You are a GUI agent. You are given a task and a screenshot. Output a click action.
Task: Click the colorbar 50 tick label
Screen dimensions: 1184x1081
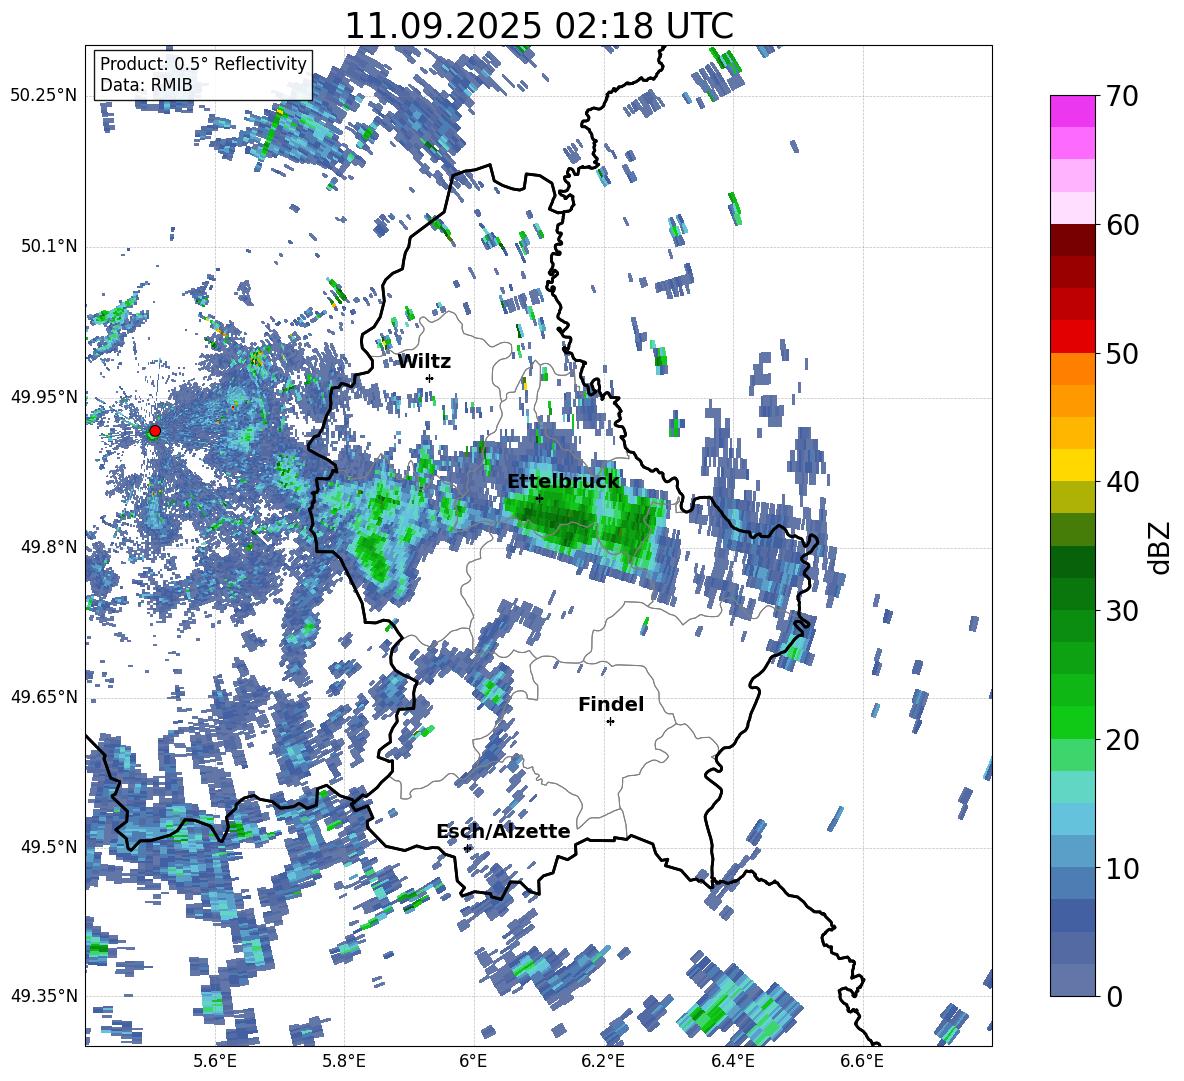click(1122, 353)
